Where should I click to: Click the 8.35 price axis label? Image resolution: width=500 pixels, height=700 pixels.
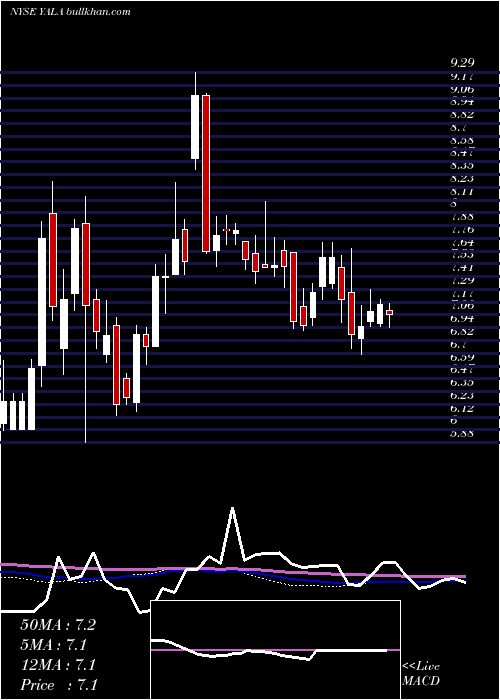point(462,166)
